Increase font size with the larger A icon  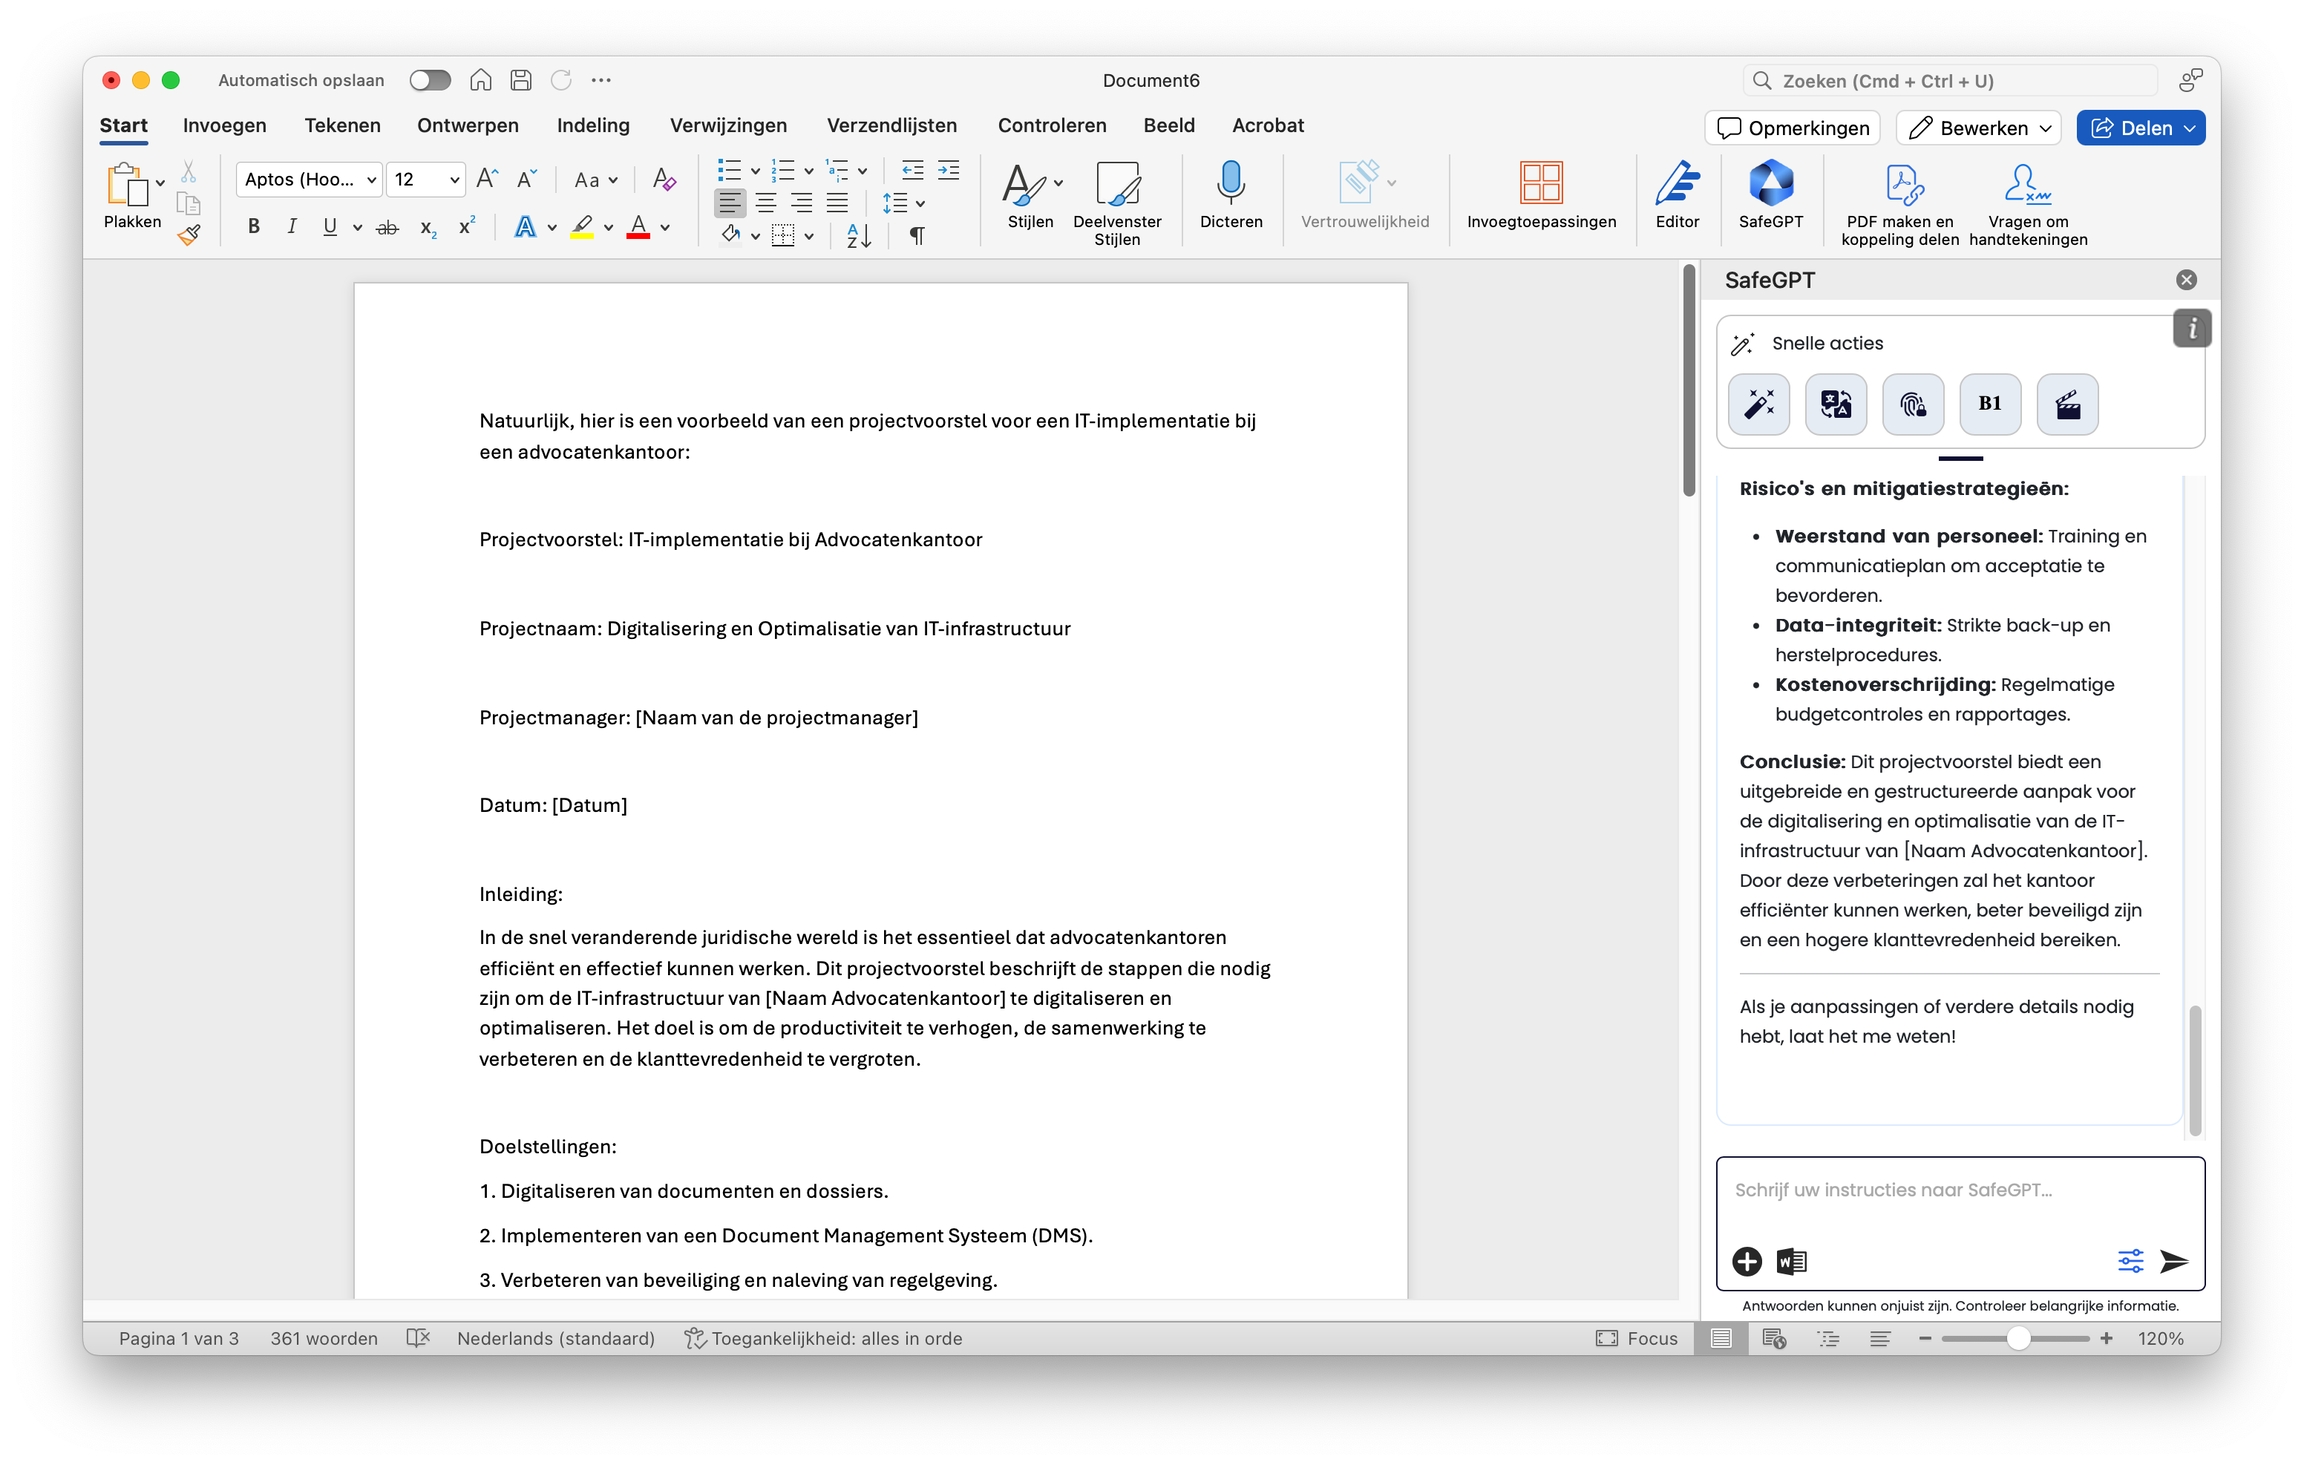487,179
